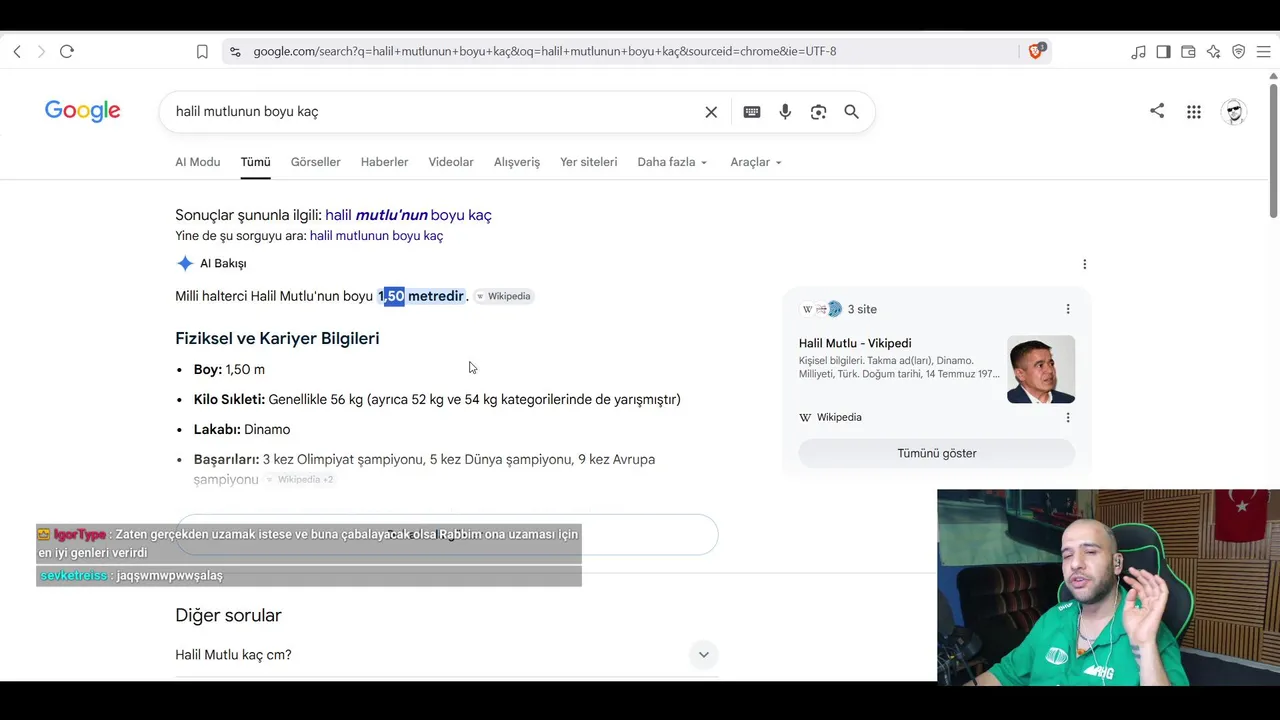Open Brave Shields lion icon

1036,51
